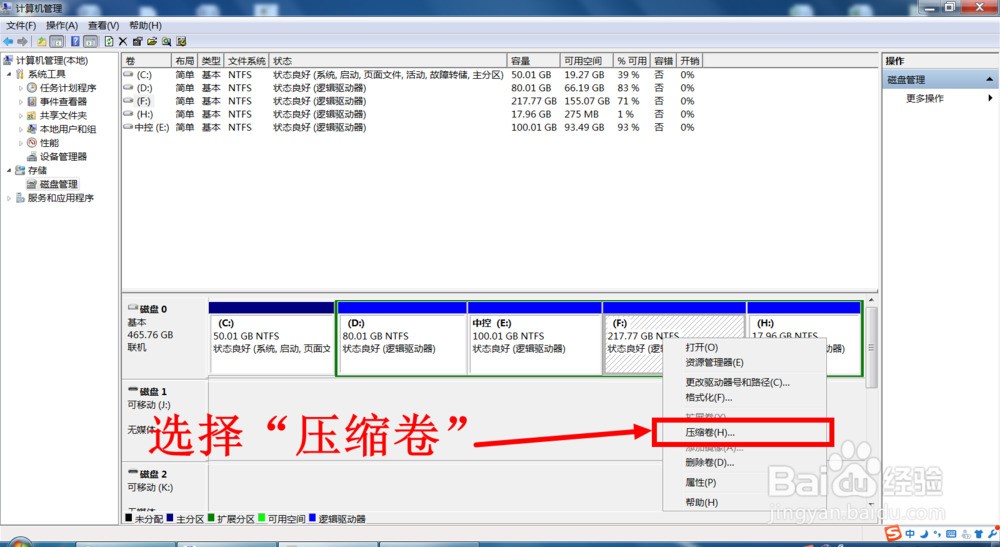Click the Up one level folder icon
This screenshot has height=547, width=1000.
point(41,41)
